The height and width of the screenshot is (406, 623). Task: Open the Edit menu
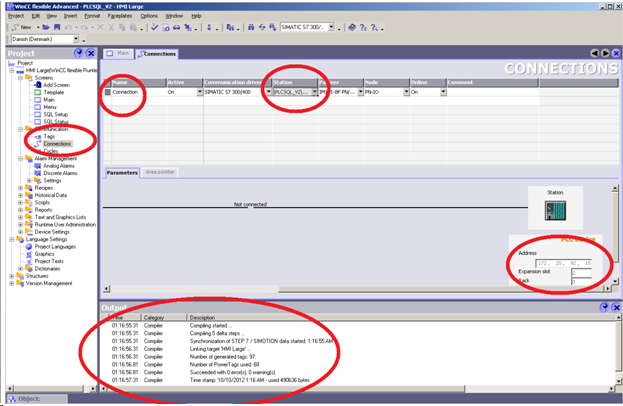pos(36,16)
